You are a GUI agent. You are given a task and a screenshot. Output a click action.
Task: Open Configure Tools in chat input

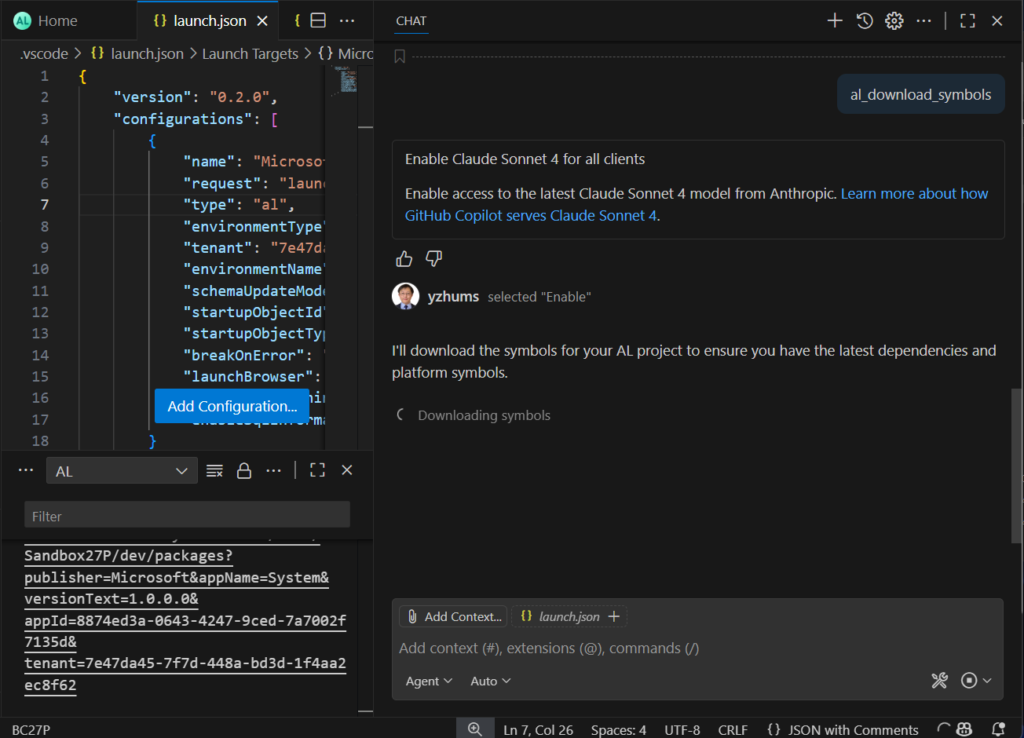(939, 681)
